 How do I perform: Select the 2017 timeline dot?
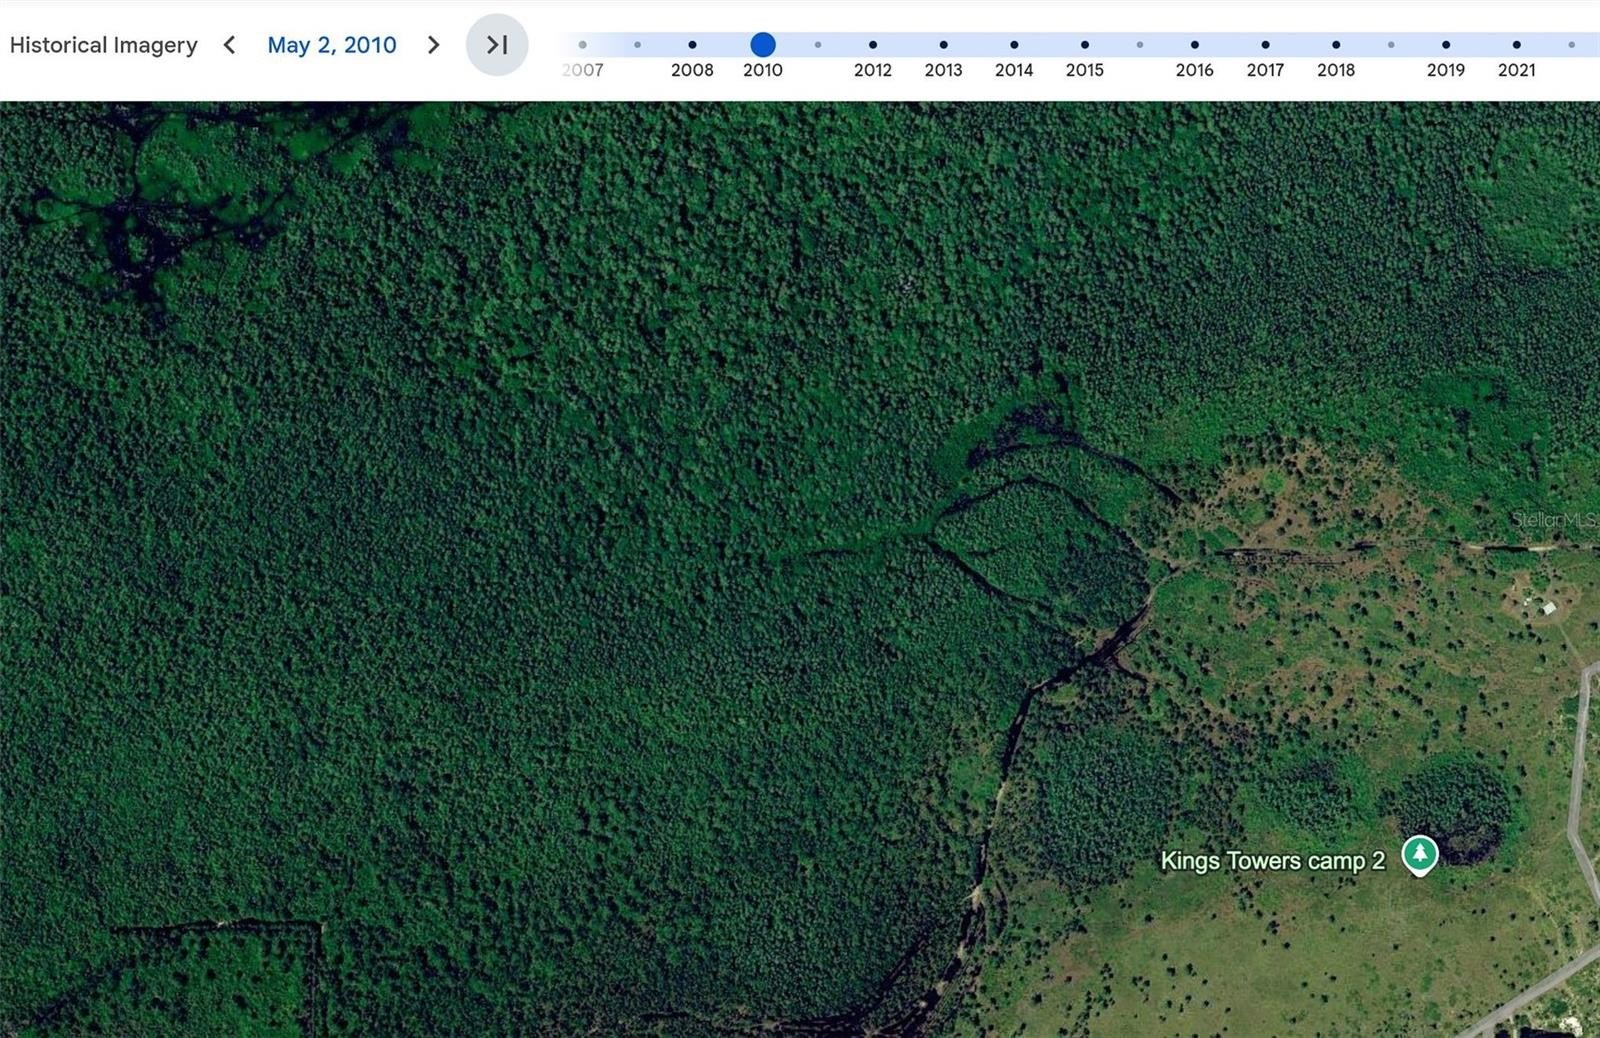(x=1265, y=45)
